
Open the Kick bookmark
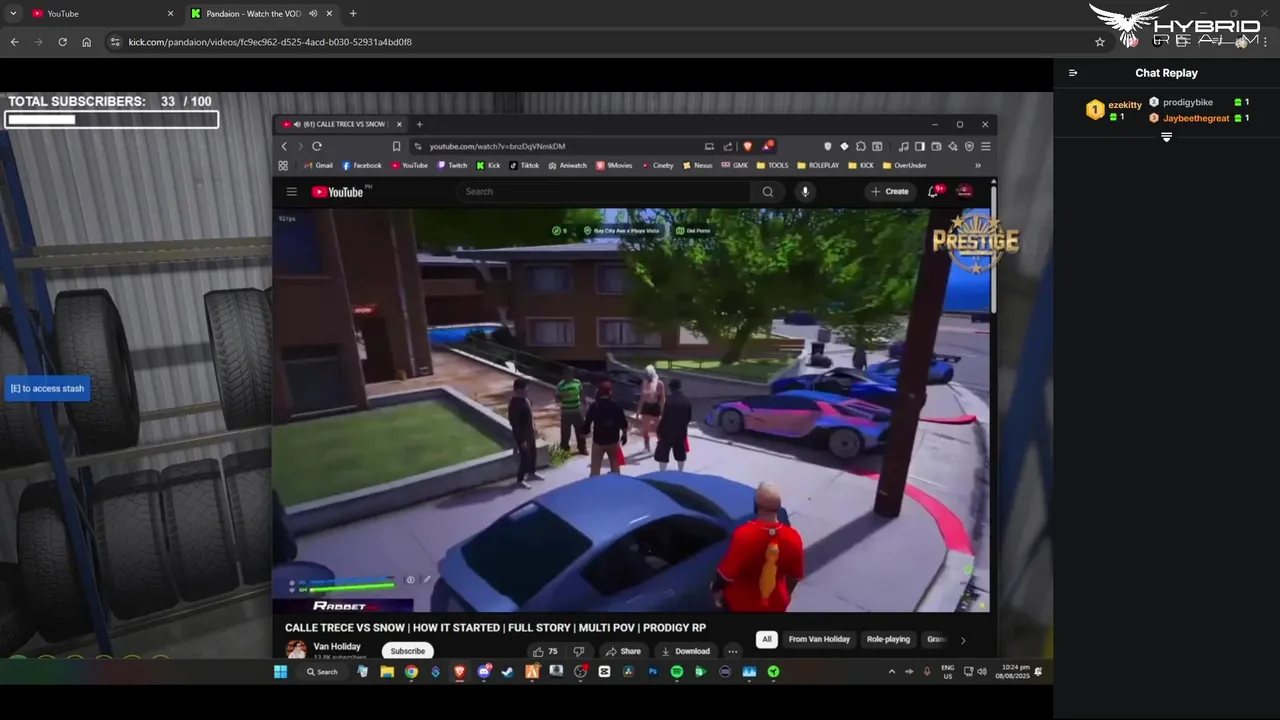(x=488, y=165)
